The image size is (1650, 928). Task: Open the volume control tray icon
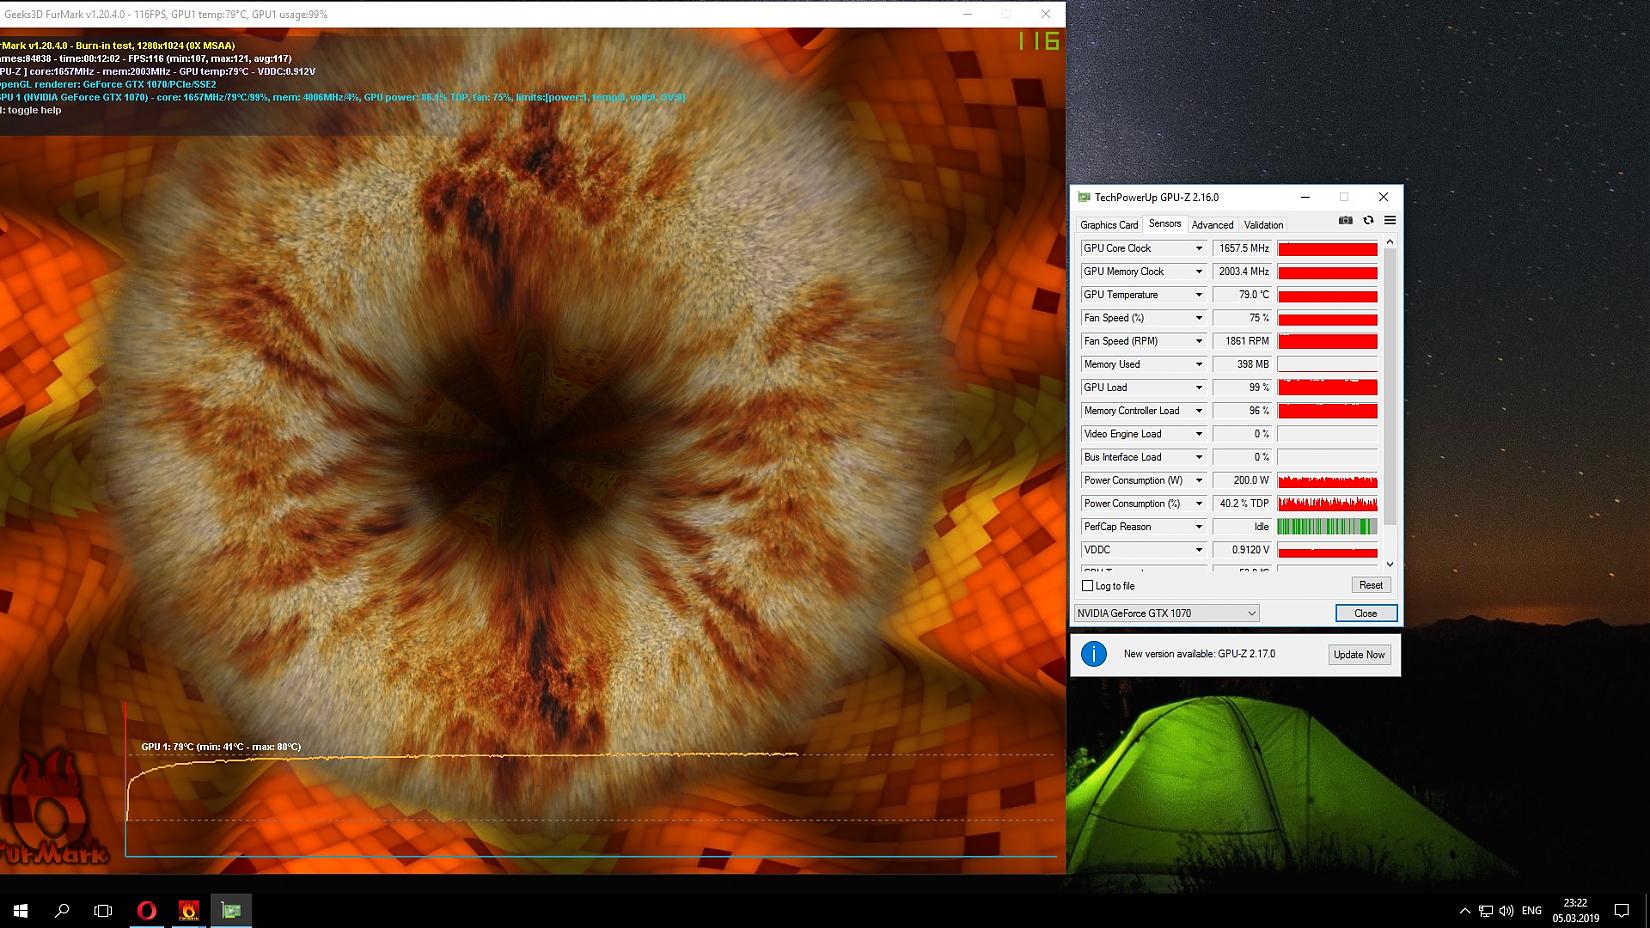pos(1506,911)
